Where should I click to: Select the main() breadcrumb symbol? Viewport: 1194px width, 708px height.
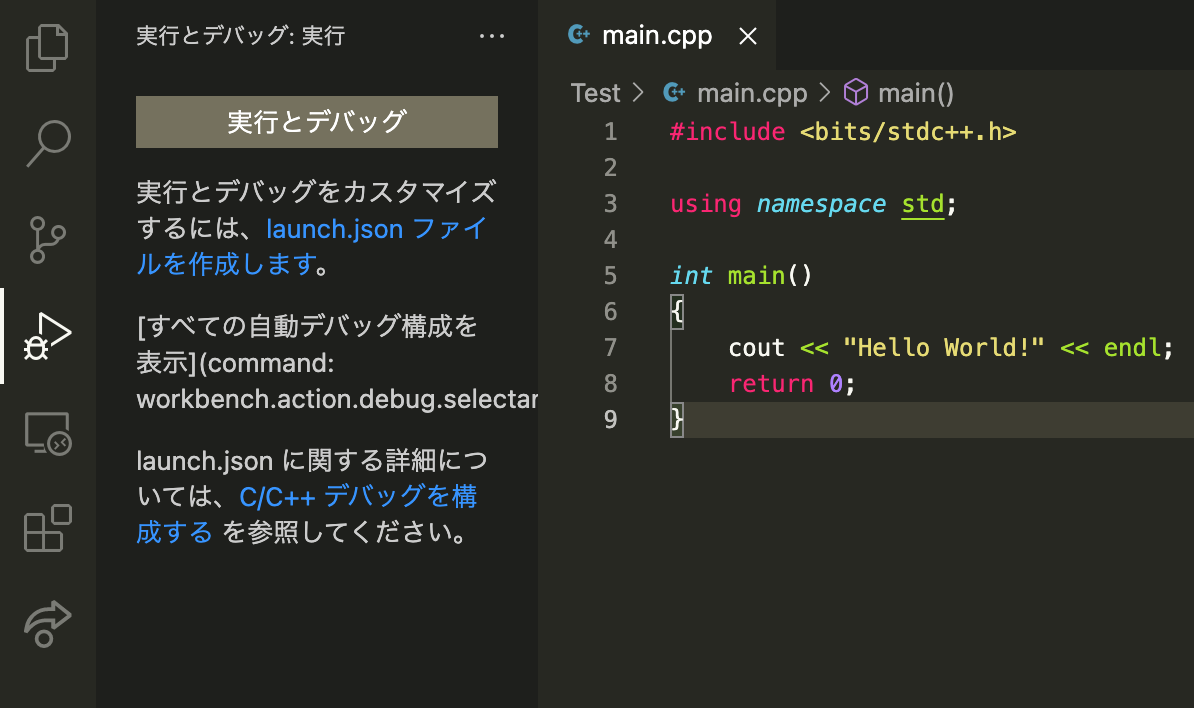point(915,93)
